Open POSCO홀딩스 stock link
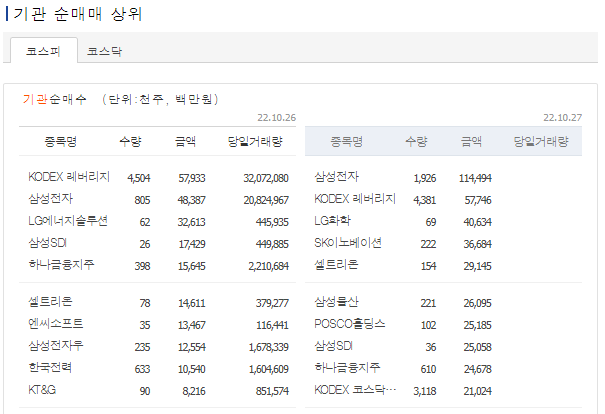The image size is (605, 414). click(x=350, y=324)
